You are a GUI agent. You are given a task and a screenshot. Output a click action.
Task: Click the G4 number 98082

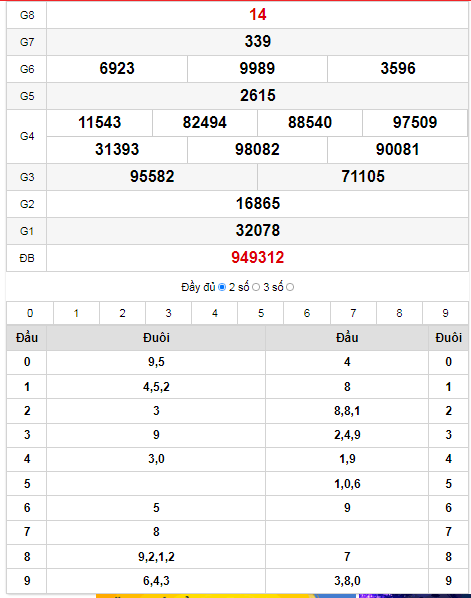257,150
